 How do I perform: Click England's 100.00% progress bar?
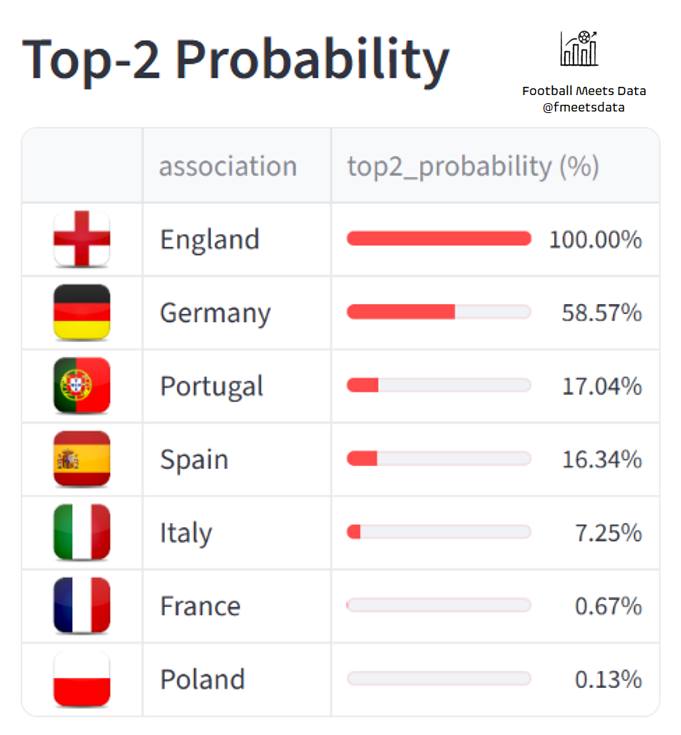coord(439,239)
